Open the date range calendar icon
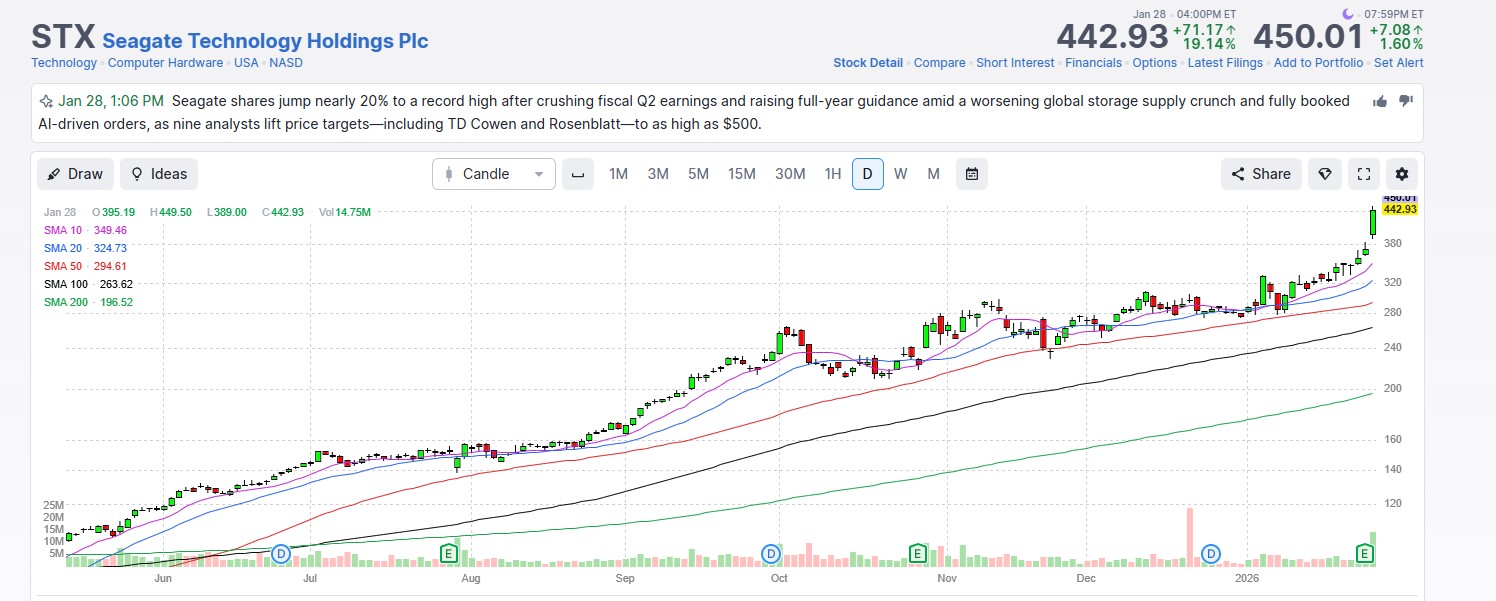The image size is (1496, 601). (971, 174)
